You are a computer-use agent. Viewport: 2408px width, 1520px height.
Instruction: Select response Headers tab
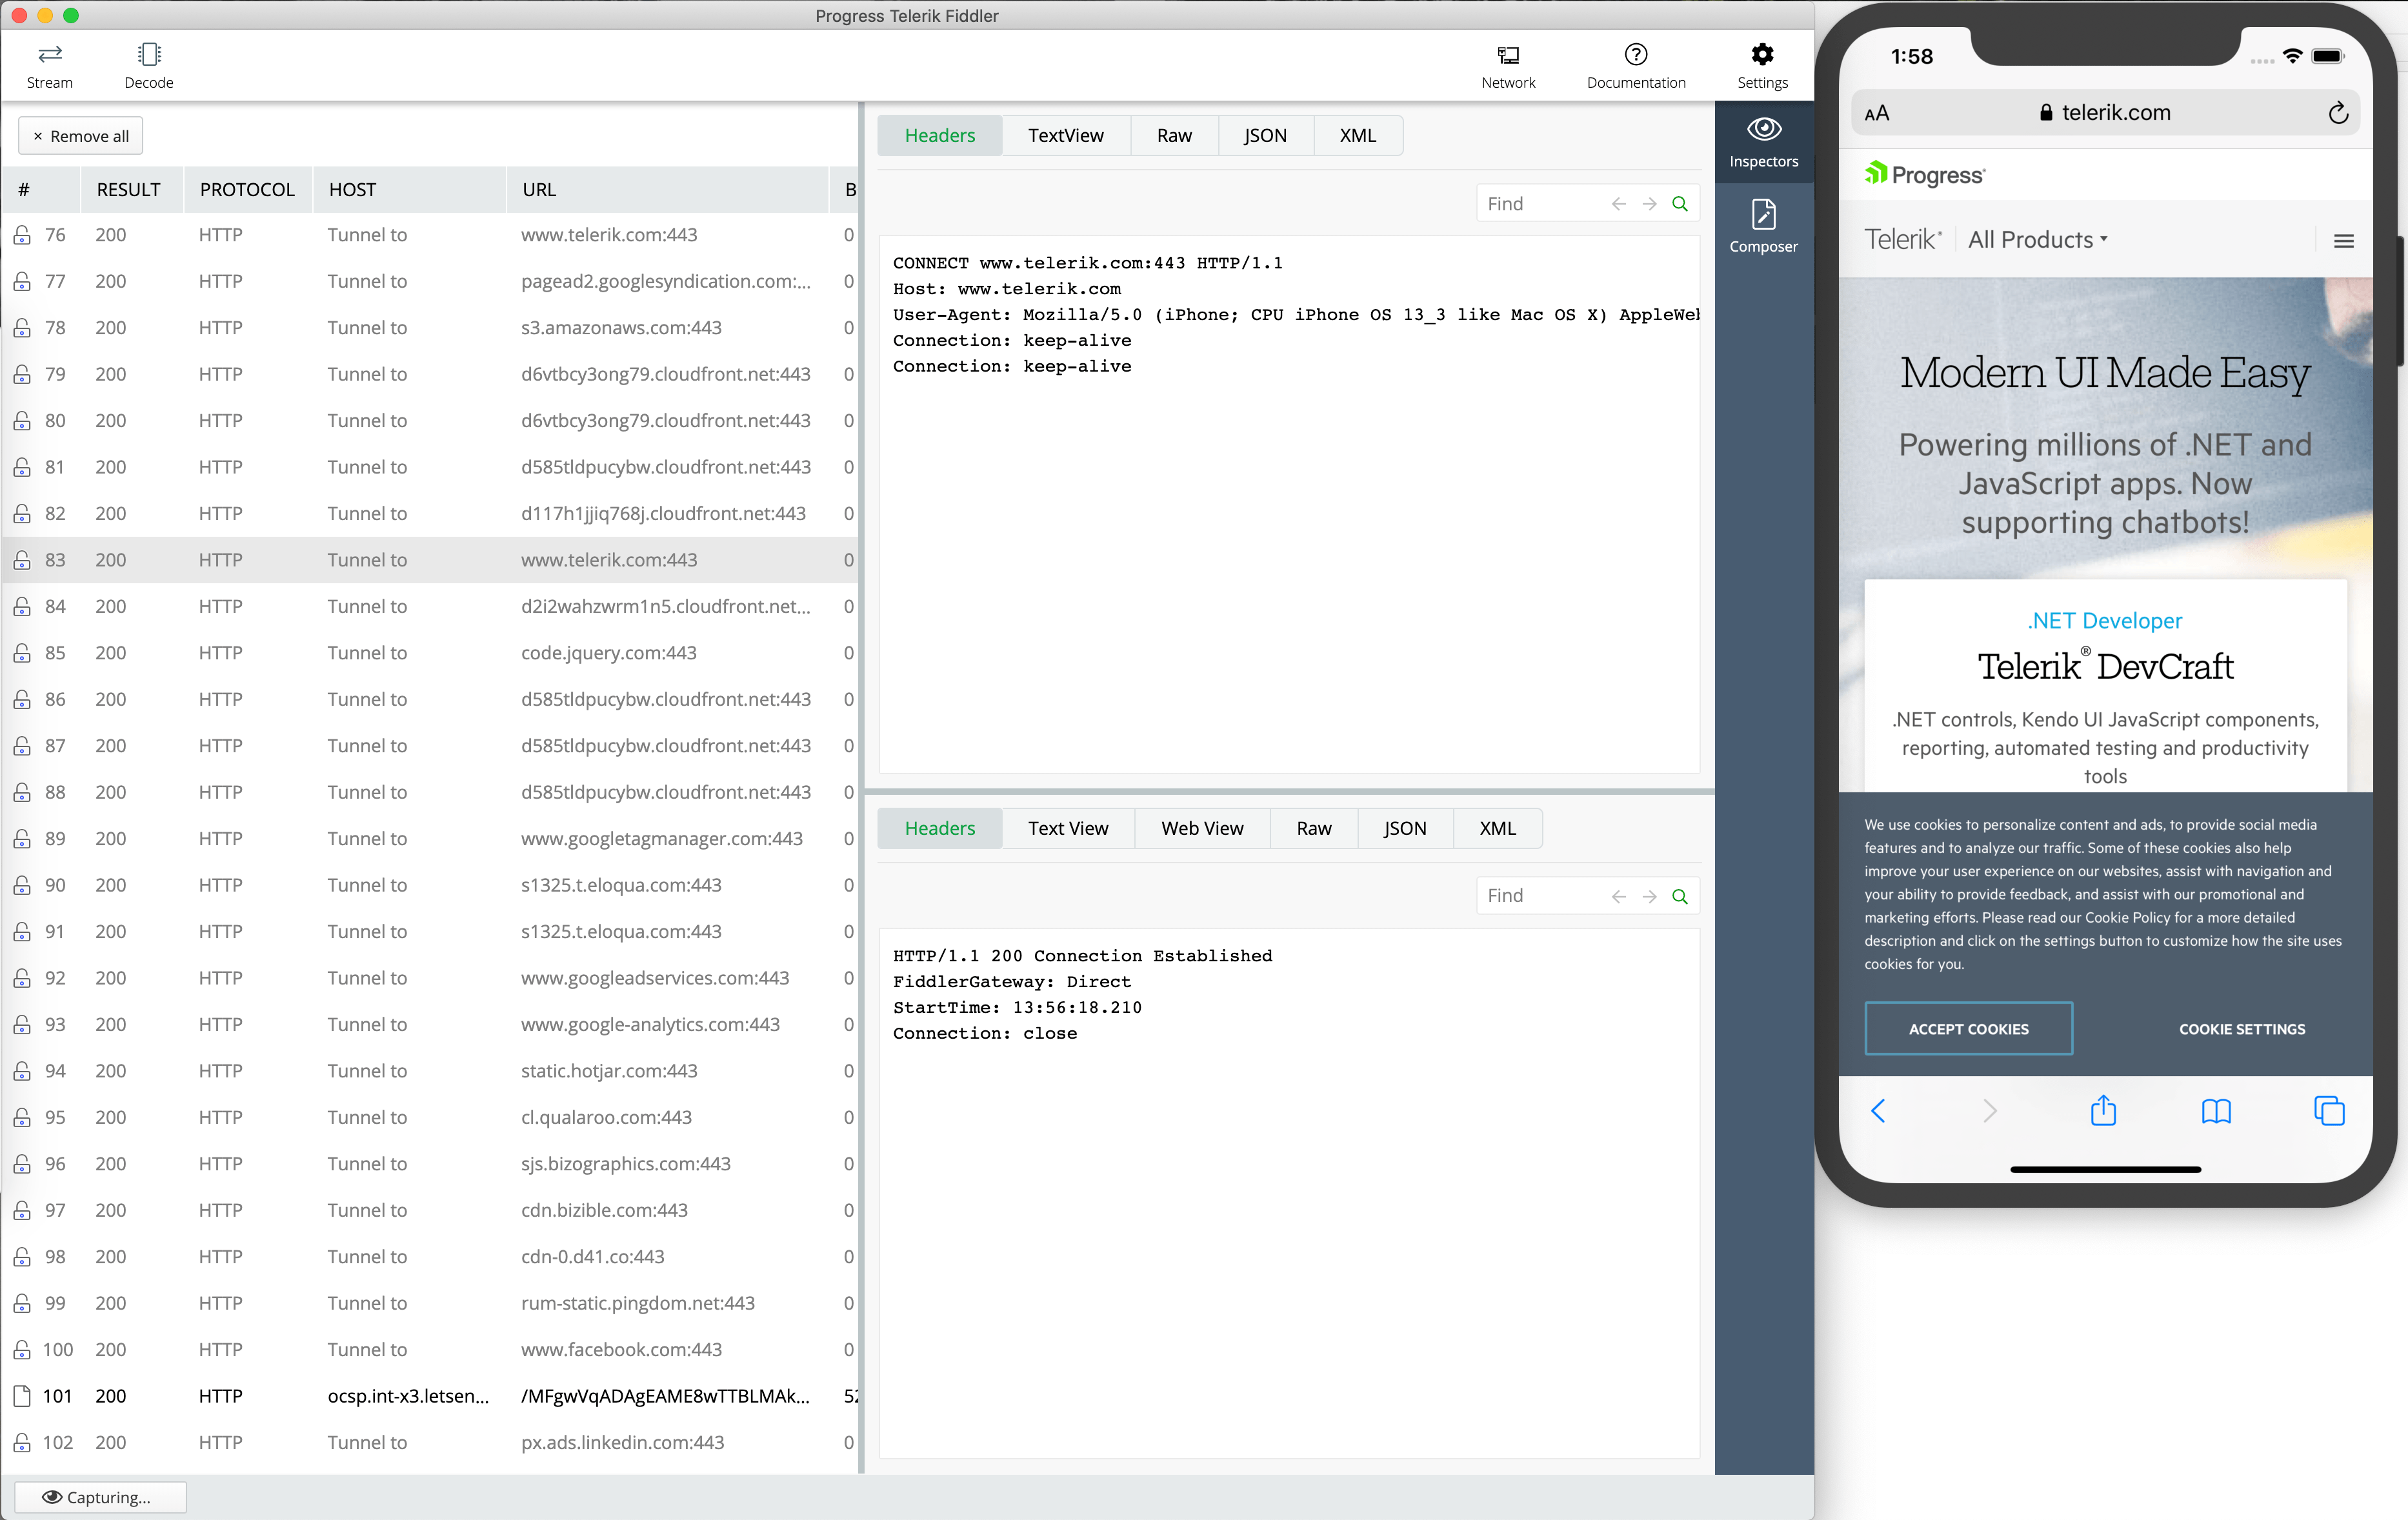tap(940, 828)
